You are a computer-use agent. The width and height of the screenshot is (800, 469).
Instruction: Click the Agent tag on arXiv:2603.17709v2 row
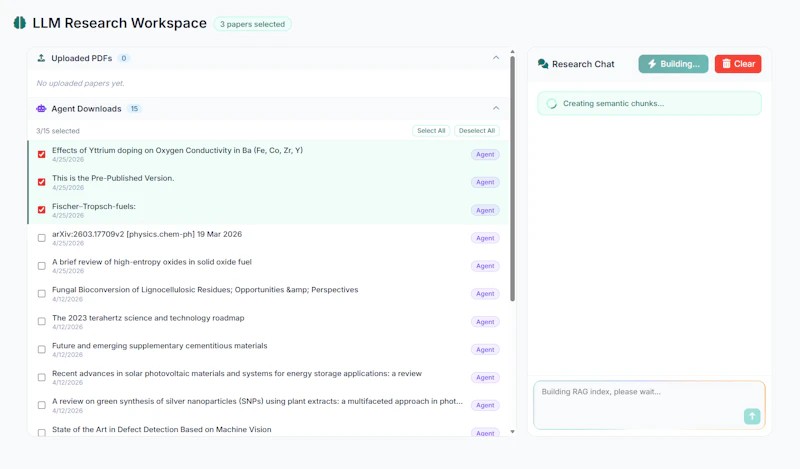(485, 238)
